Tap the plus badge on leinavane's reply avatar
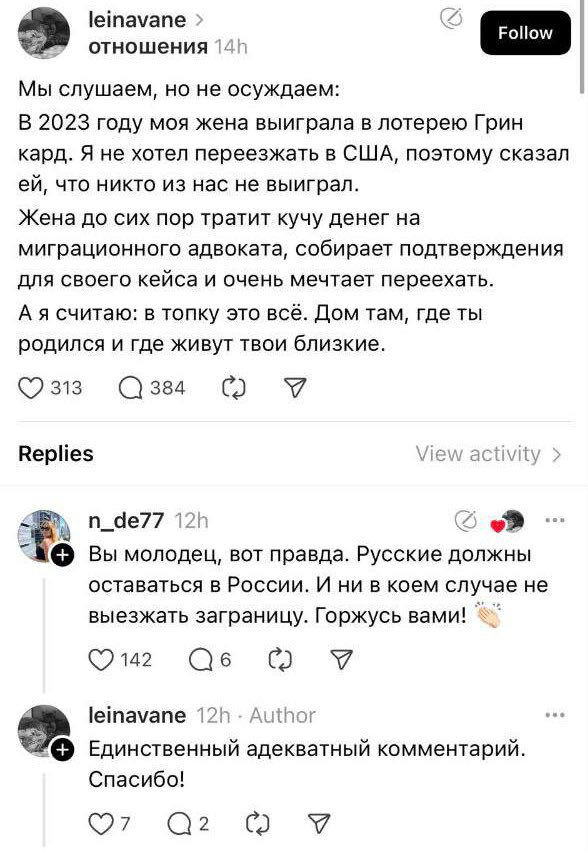This screenshot has width=588, height=852. point(62,750)
